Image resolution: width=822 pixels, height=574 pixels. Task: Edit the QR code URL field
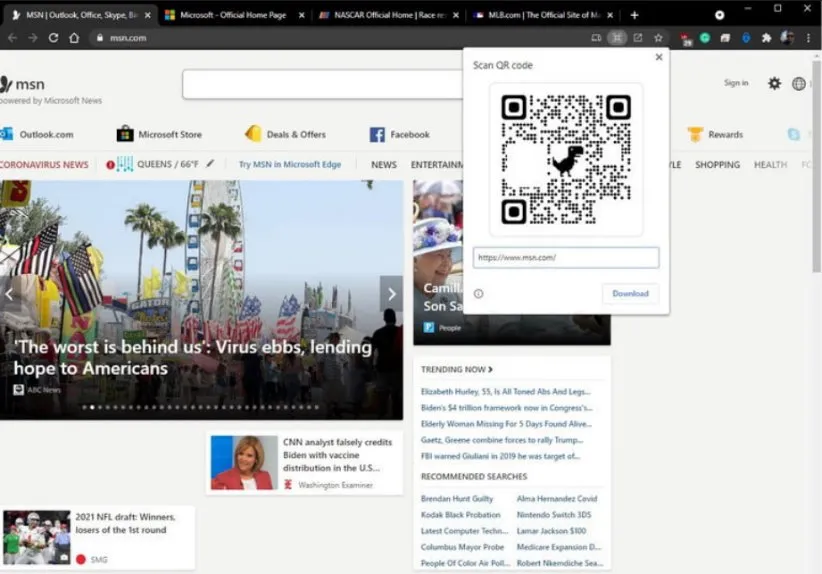tap(565, 258)
